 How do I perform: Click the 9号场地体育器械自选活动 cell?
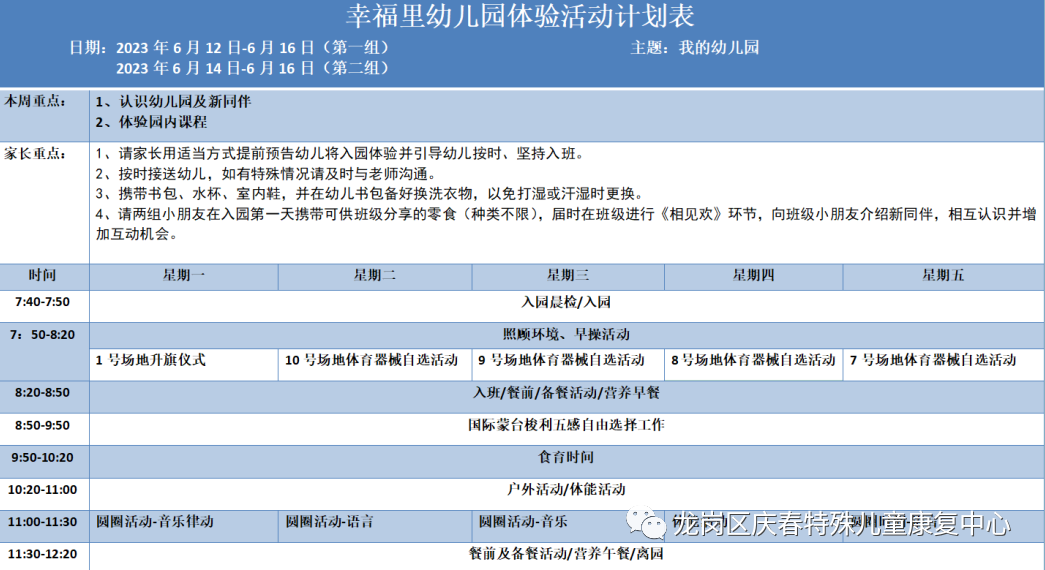pyautogui.click(x=568, y=365)
